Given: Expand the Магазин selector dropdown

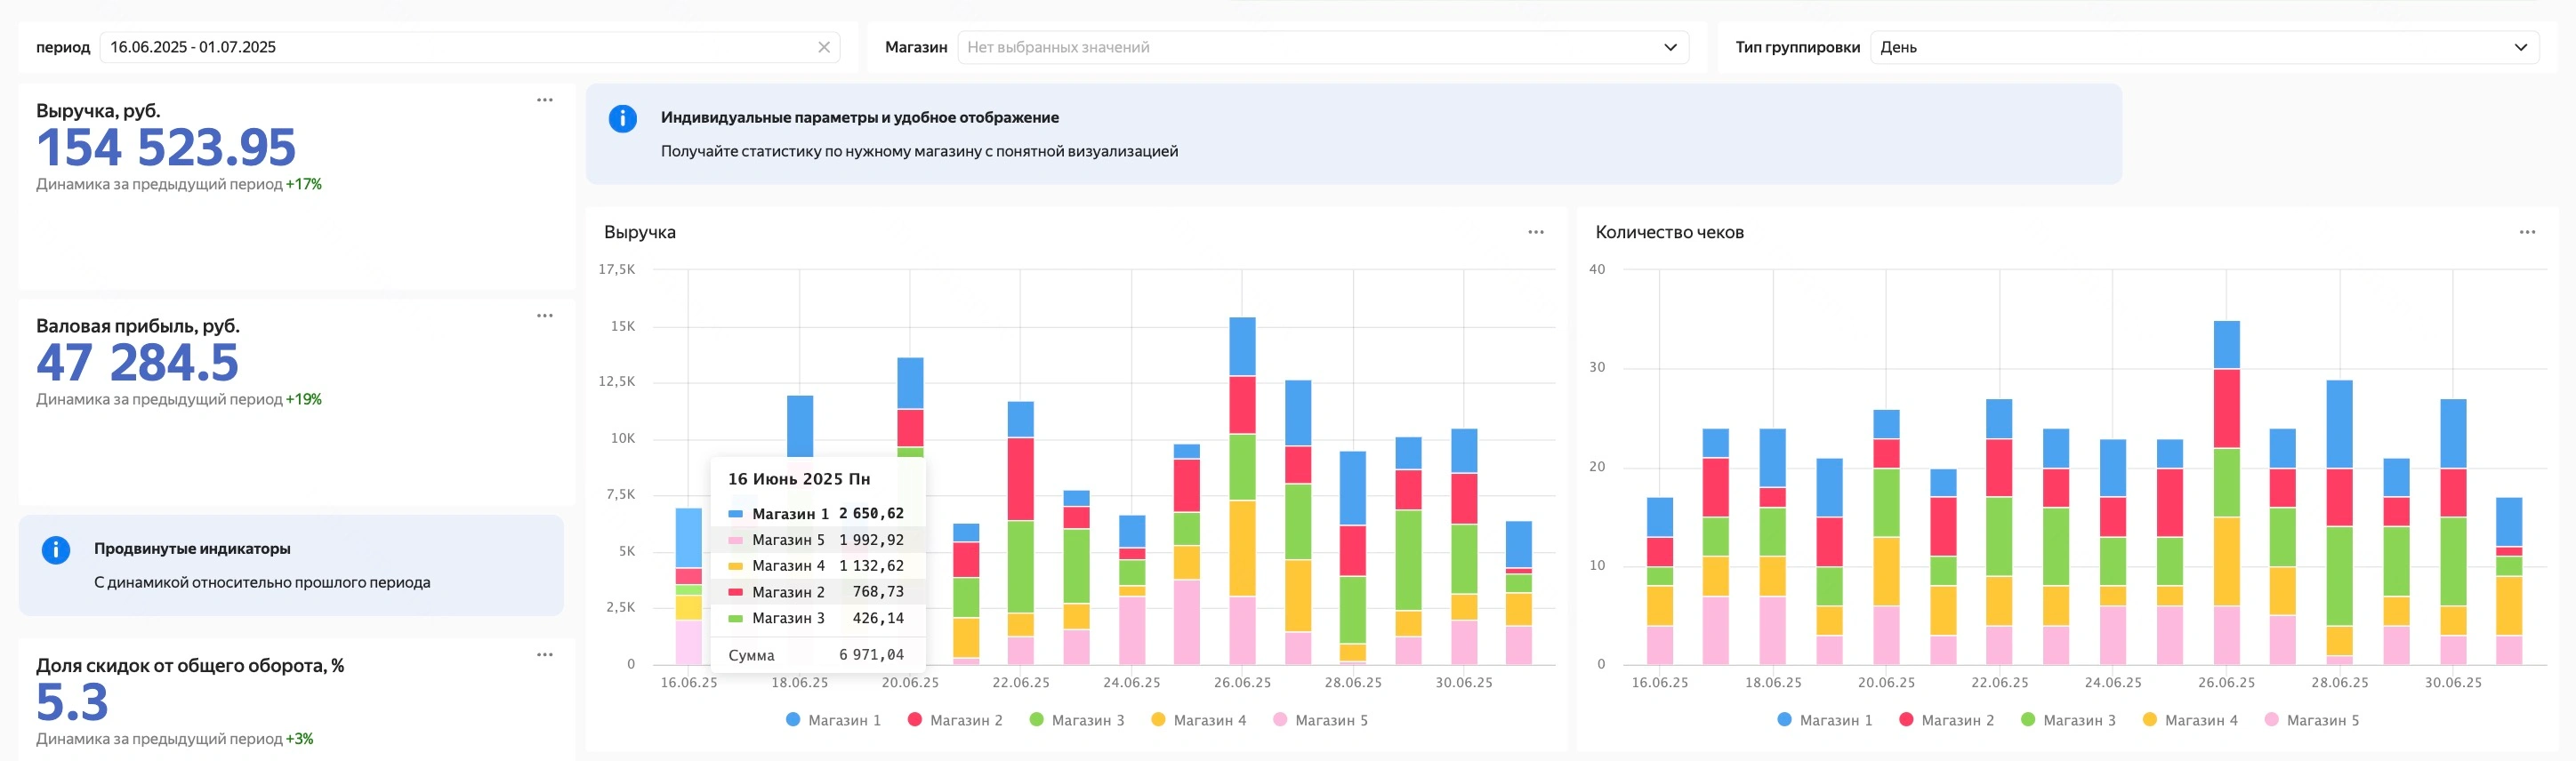Looking at the screenshot, I should [x=1323, y=47].
